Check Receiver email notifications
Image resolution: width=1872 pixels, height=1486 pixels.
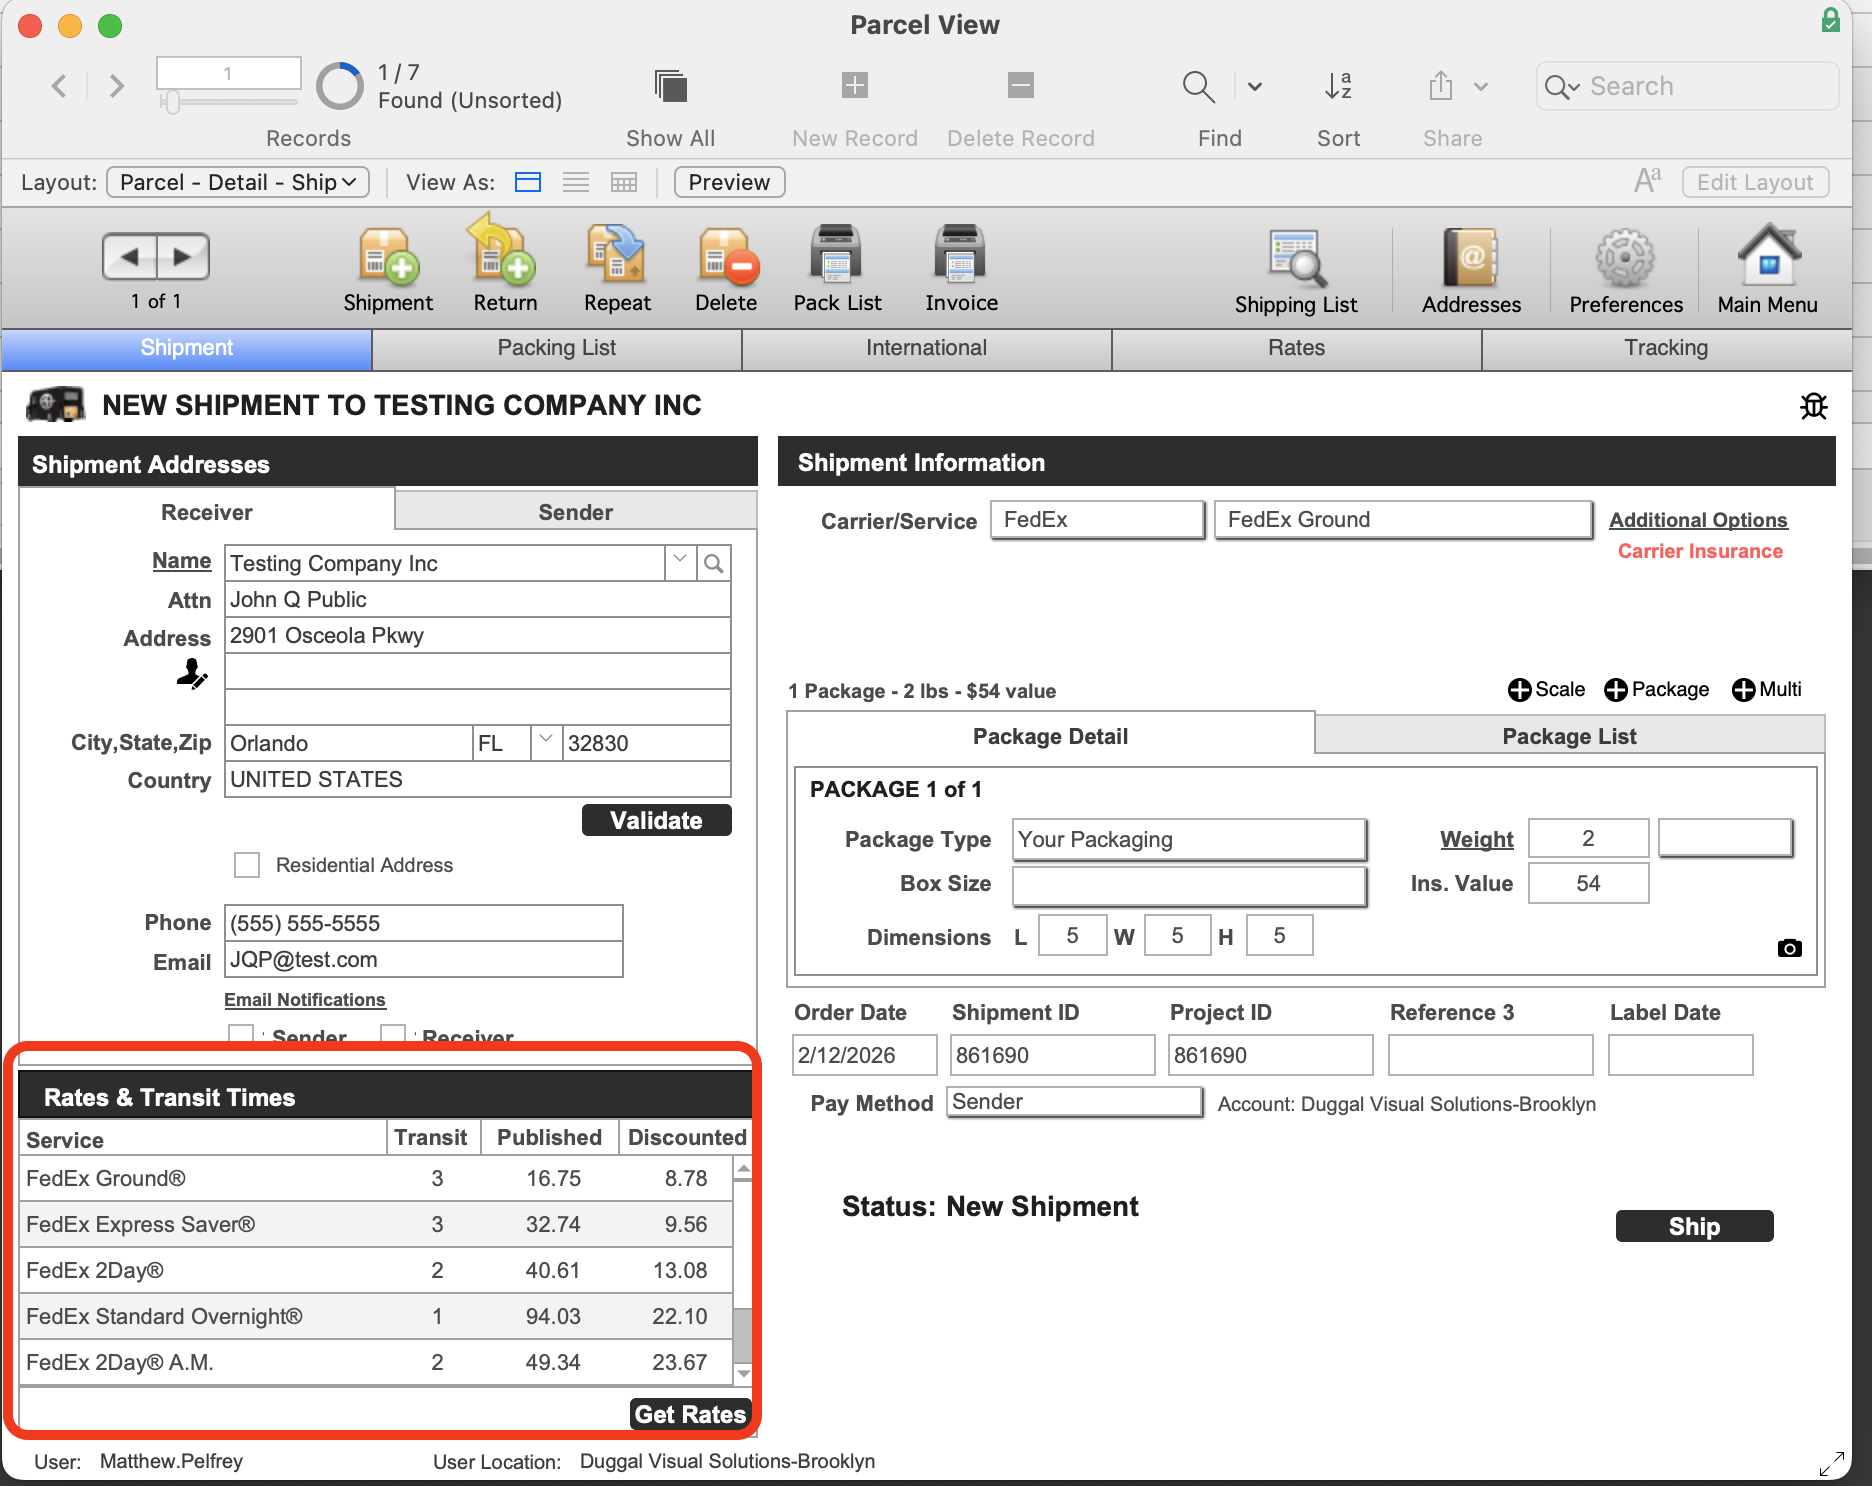point(392,1037)
